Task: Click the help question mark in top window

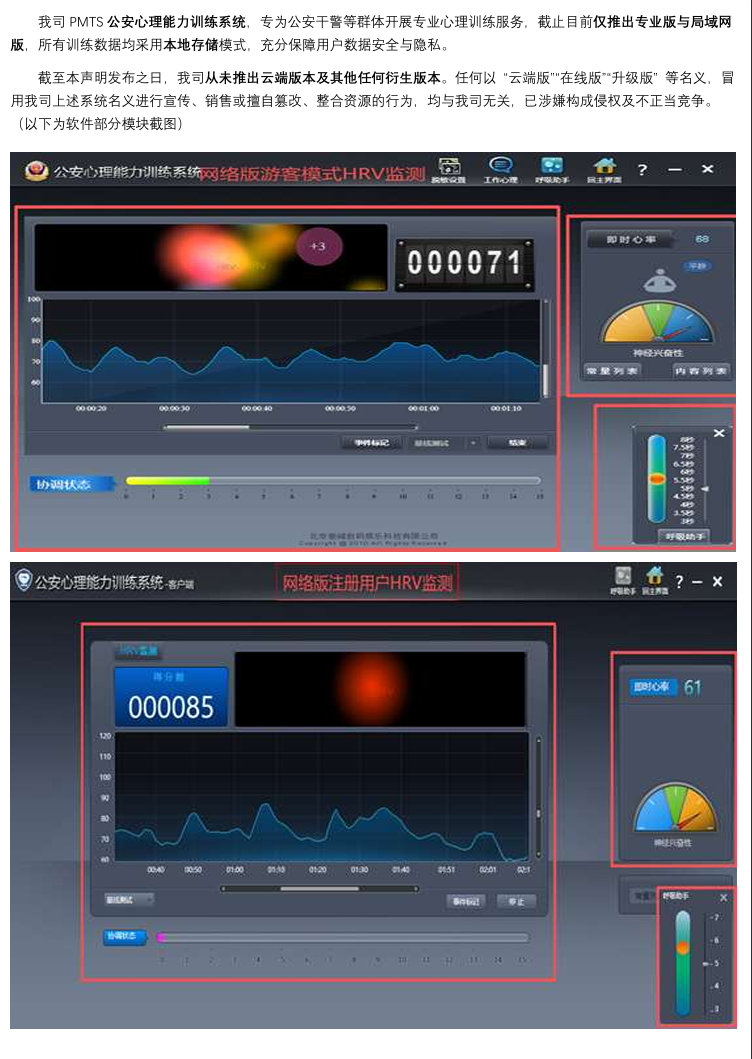Action: click(642, 170)
